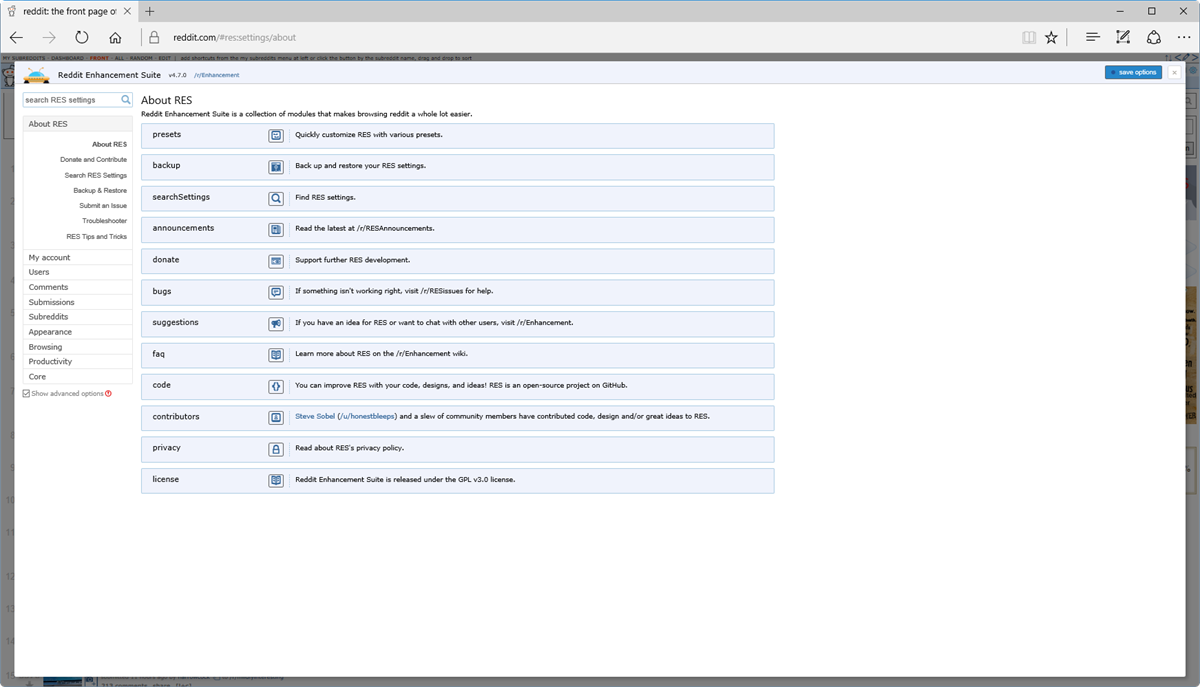Image resolution: width=1200 pixels, height=687 pixels.
Task: Click the floppy disk icon in the backup row
Action: coord(276,166)
